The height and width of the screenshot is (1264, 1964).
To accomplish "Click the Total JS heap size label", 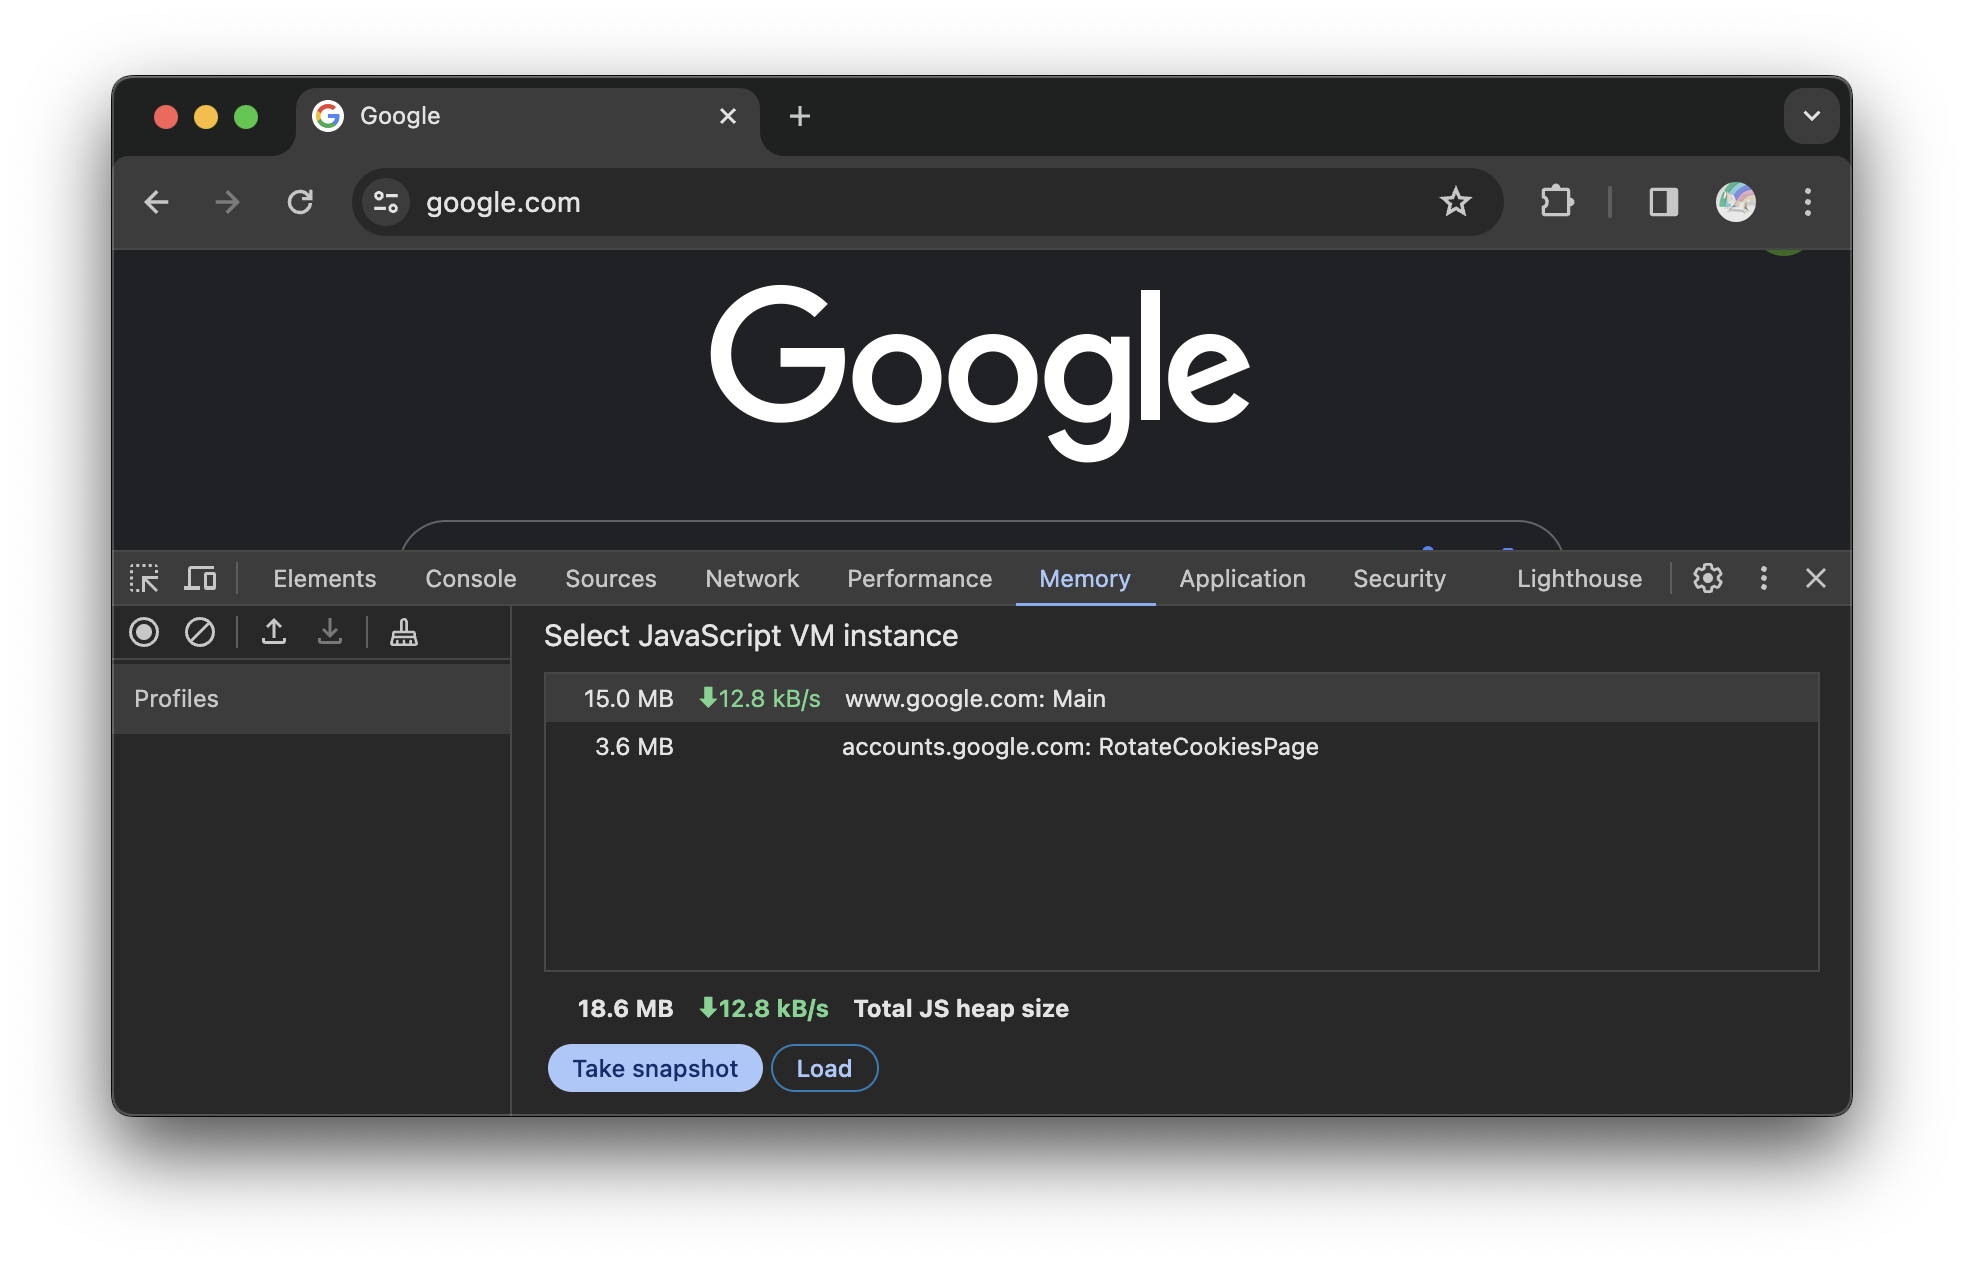I will [961, 1008].
